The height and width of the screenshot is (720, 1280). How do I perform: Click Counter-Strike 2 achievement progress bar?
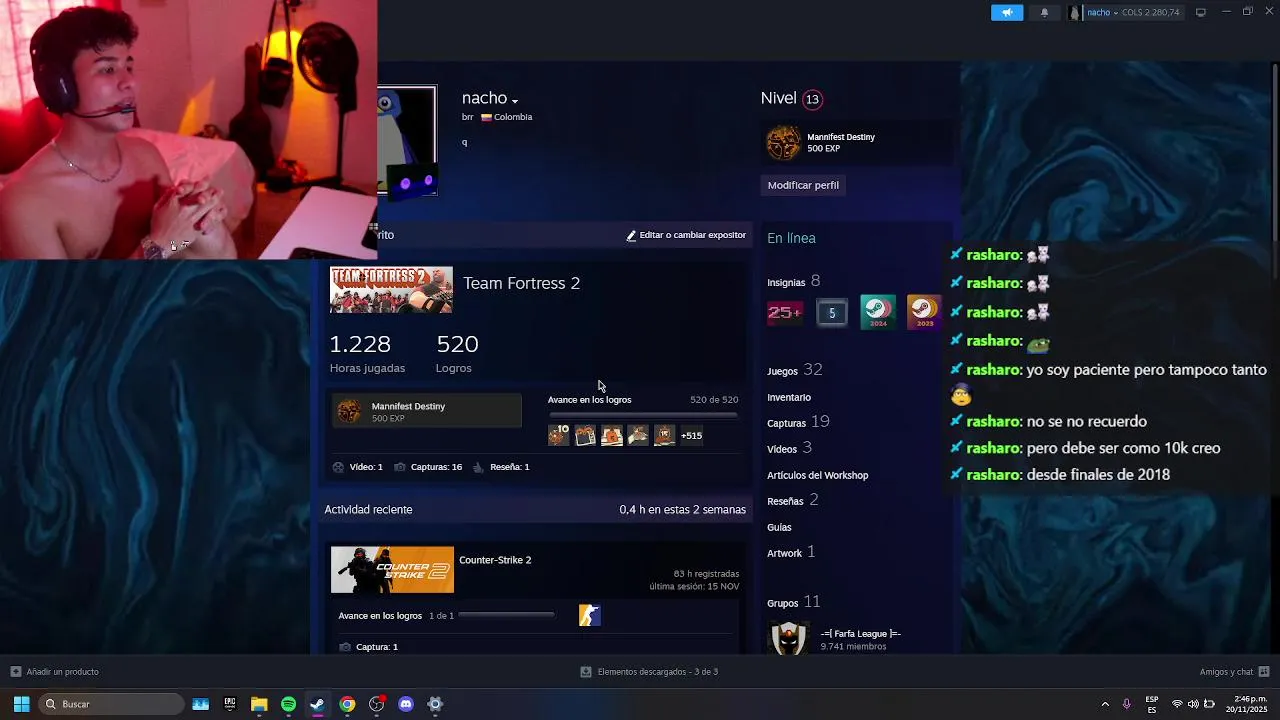point(506,615)
